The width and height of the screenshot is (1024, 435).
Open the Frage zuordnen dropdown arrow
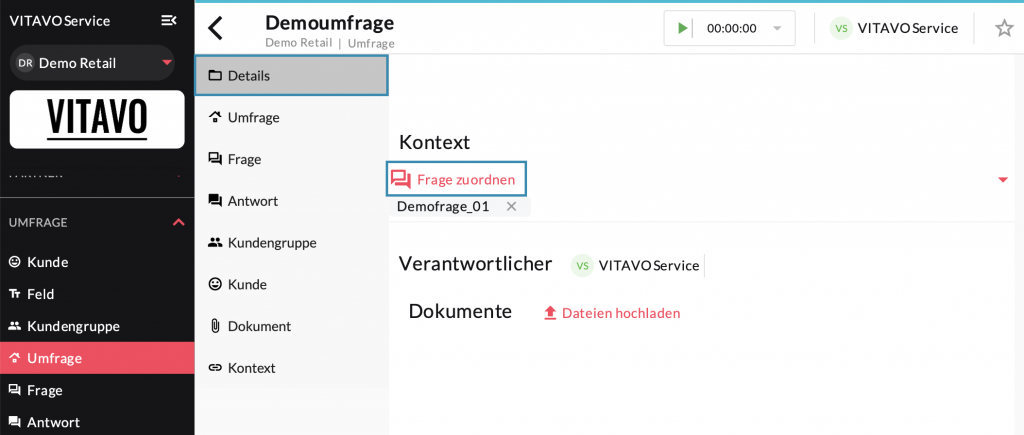(1002, 180)
